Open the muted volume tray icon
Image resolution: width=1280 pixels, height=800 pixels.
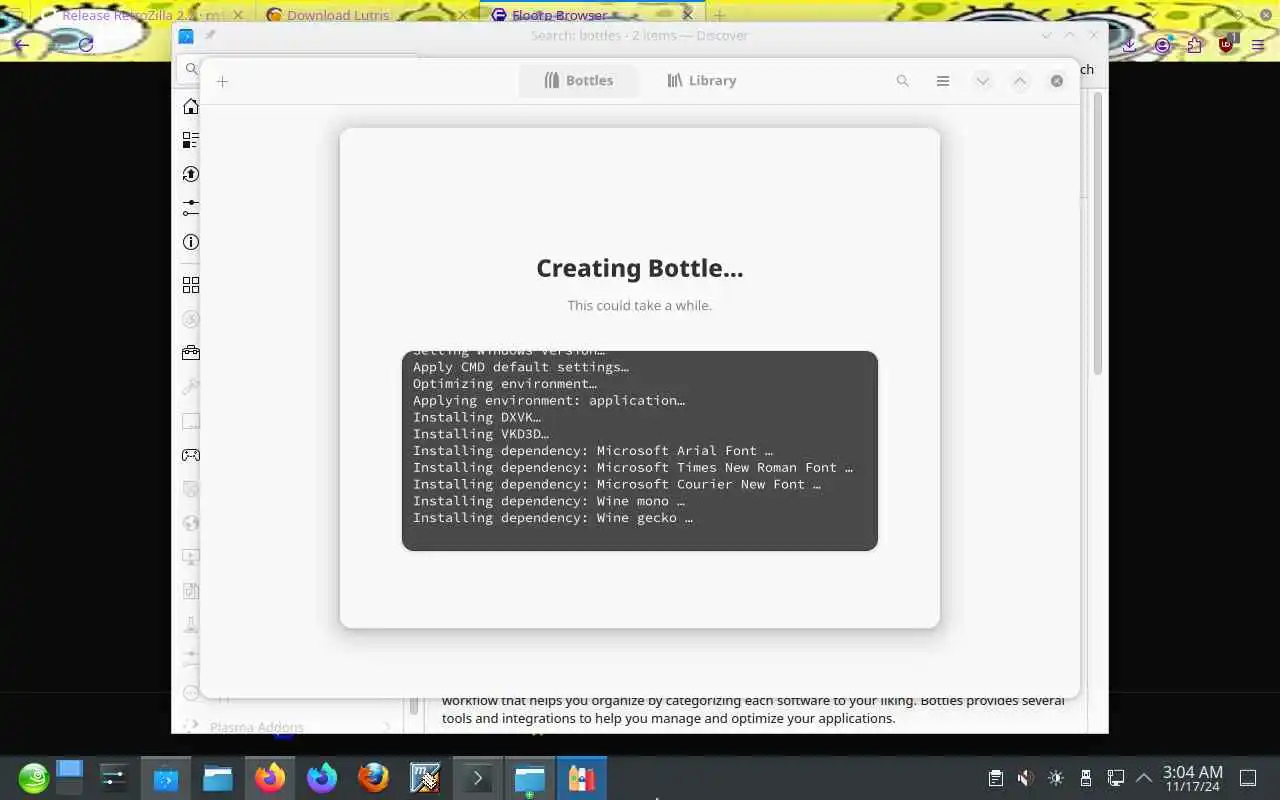click(x=1025, y=777)
